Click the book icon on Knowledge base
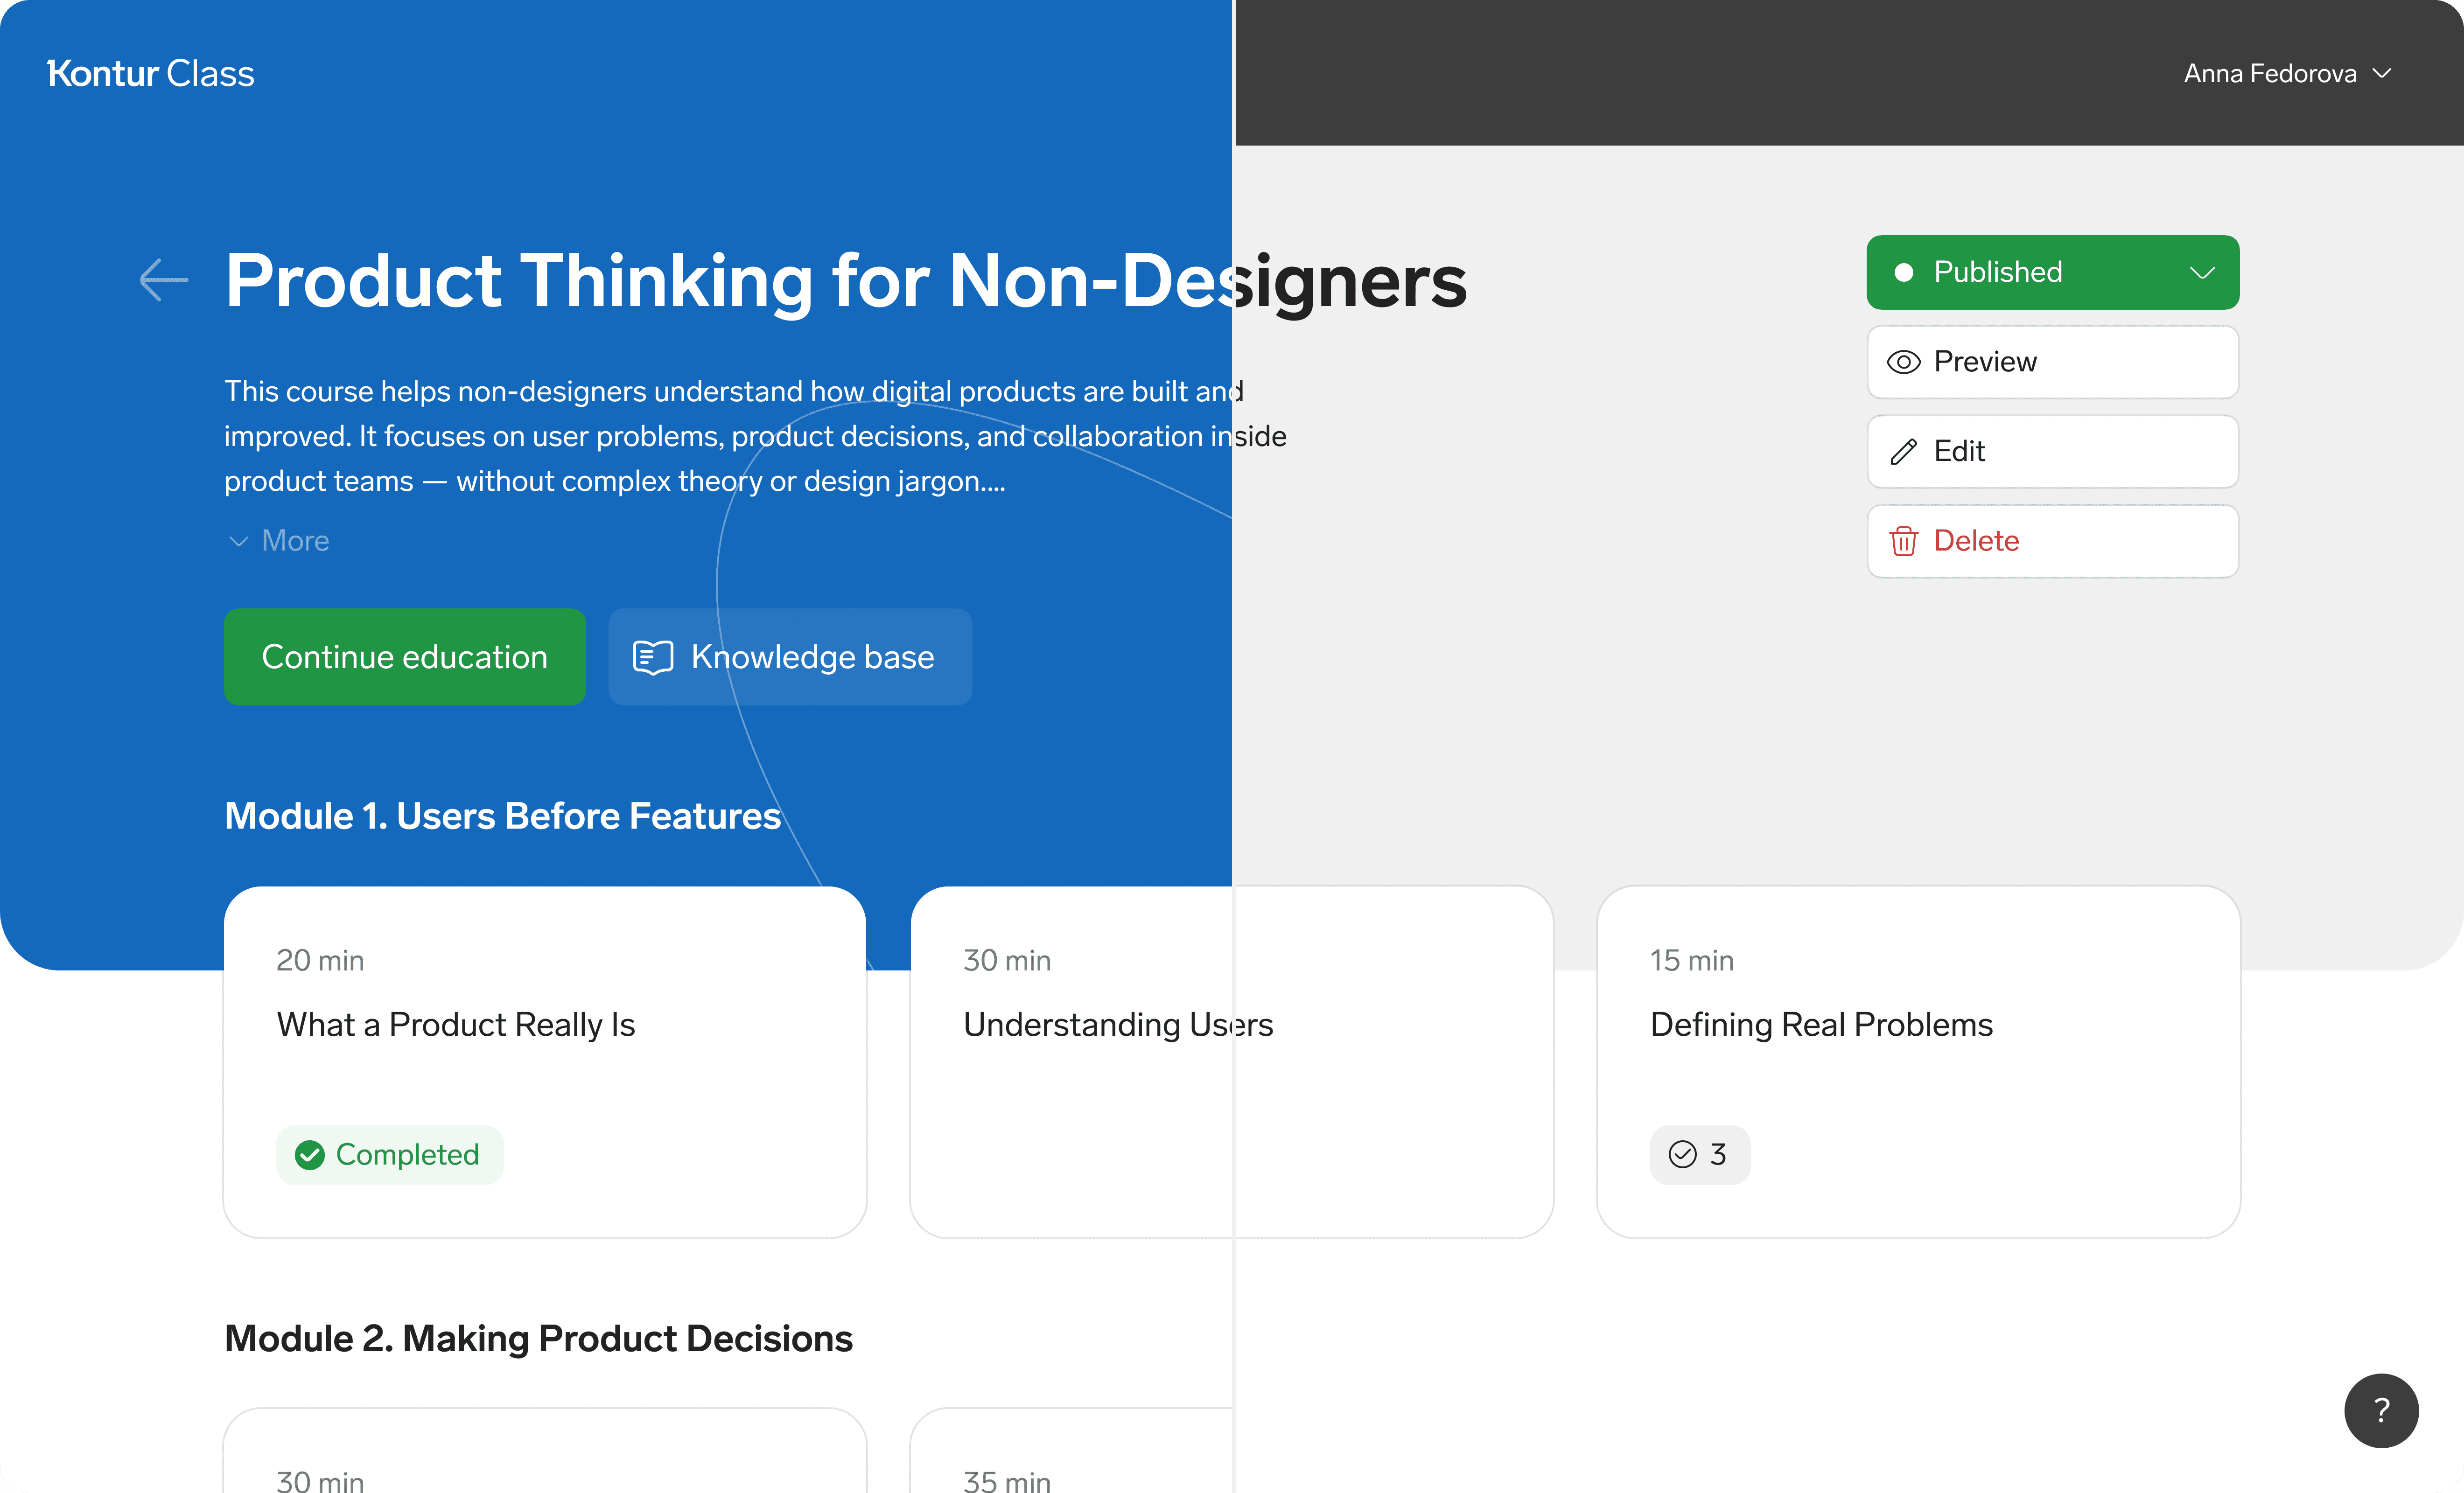 tap(653, 657)
